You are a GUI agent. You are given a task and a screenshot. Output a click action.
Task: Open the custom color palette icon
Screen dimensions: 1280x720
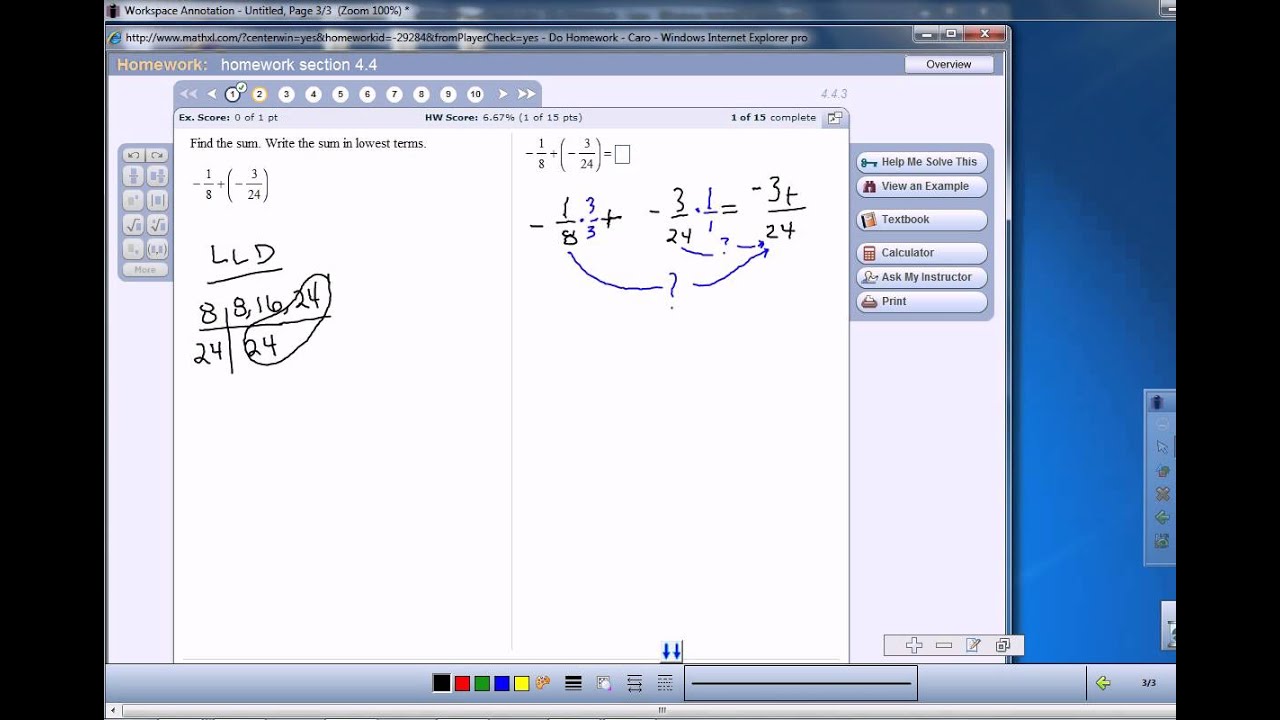coord(543,683)
